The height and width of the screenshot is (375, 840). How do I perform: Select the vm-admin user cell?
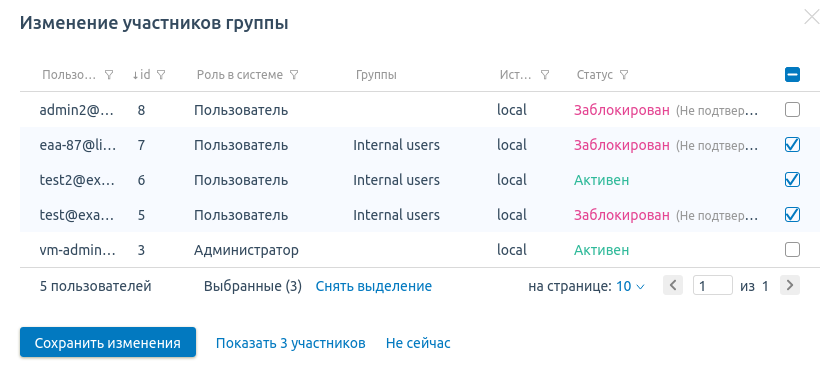point(77,250)
